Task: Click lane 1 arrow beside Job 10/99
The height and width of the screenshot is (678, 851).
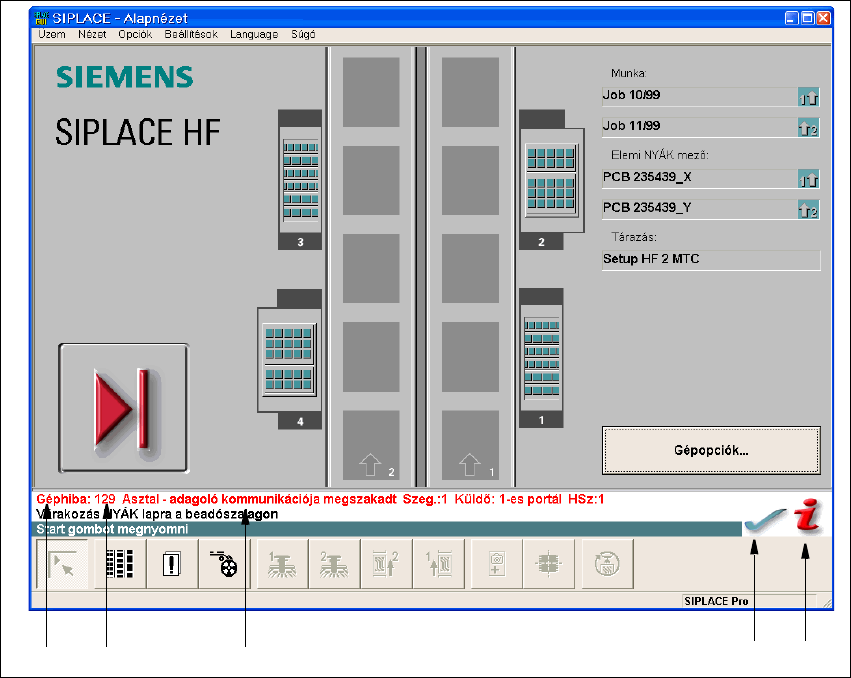Action: [x=808, y=97]
